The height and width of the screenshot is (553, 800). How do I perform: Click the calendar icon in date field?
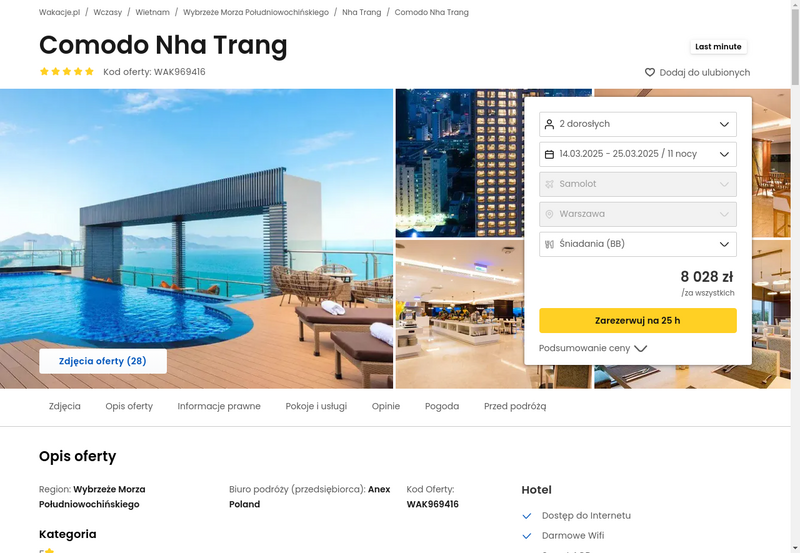tap(549, 154)
